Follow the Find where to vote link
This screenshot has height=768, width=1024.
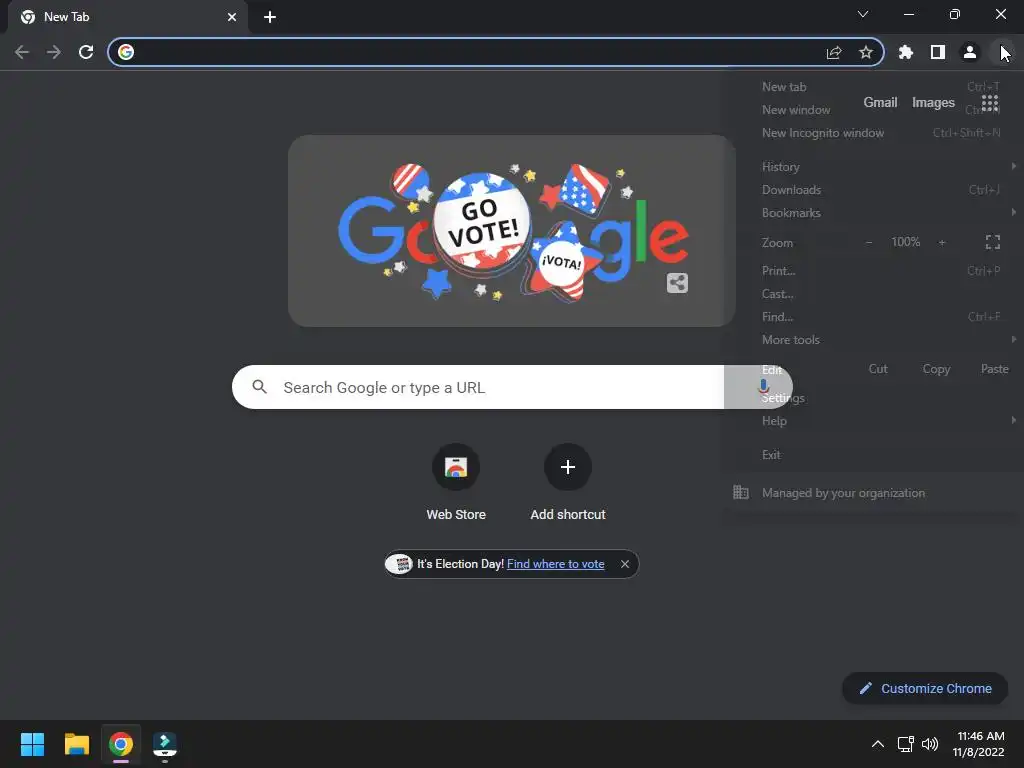point(556,564)
